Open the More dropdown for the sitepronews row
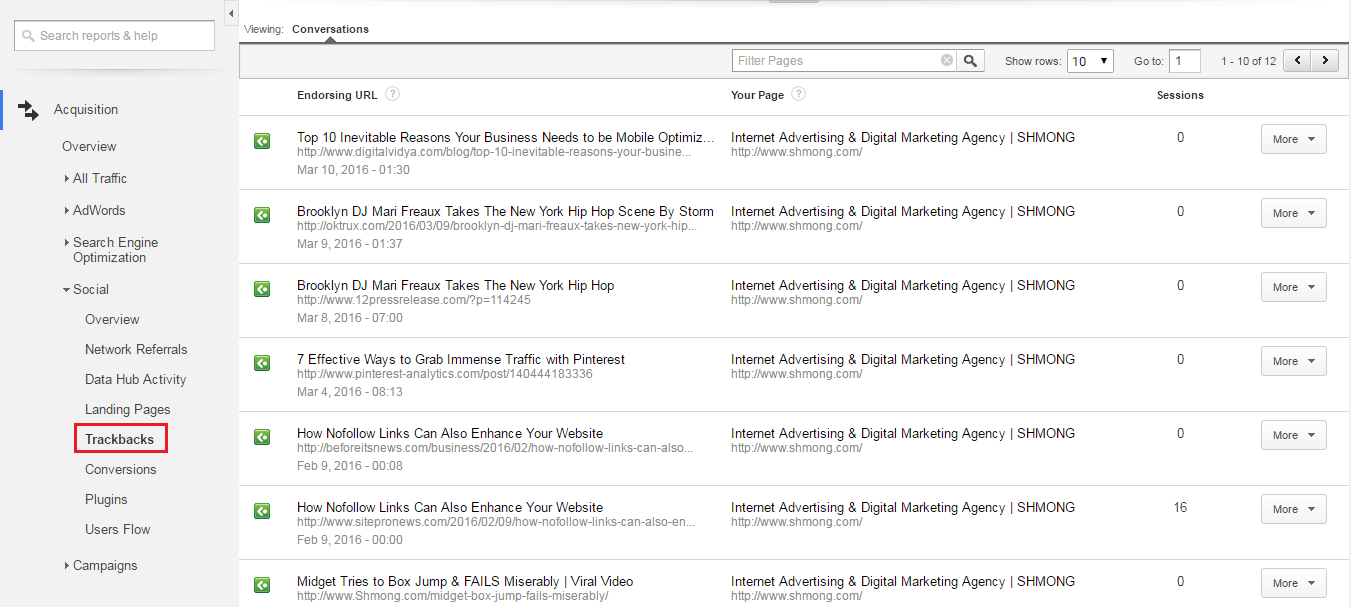 (1294, 509)
